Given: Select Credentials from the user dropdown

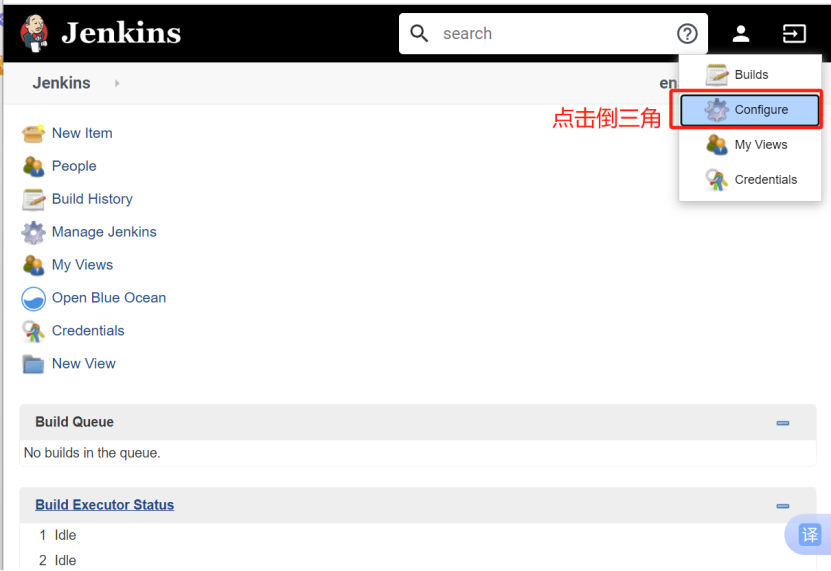Looking at the screenshot, I should pos(750,180).
